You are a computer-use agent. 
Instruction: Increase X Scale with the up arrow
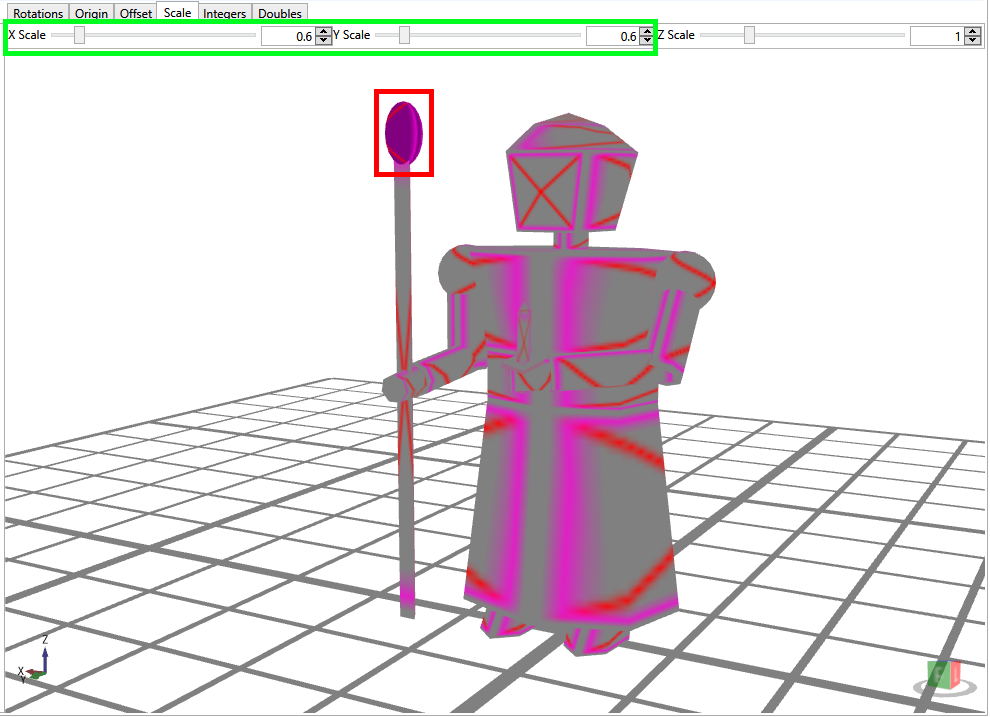(x=323, y=31)
